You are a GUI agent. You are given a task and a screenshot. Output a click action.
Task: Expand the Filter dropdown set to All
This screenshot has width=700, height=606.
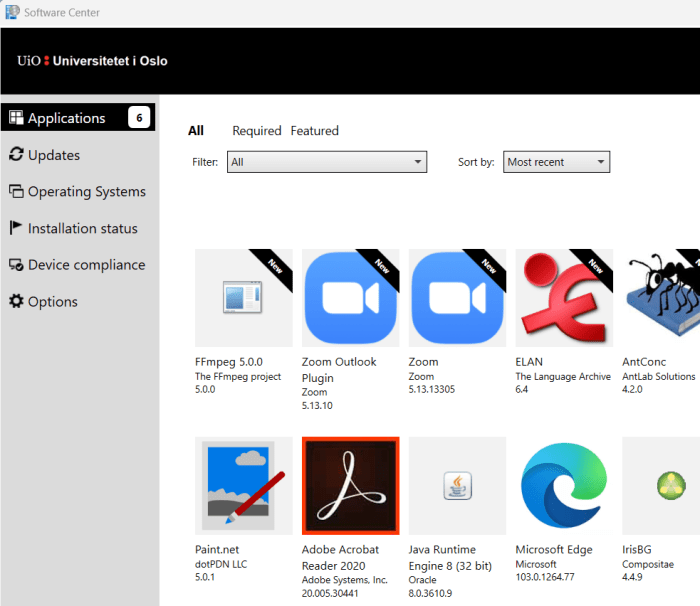click(327, 162)
